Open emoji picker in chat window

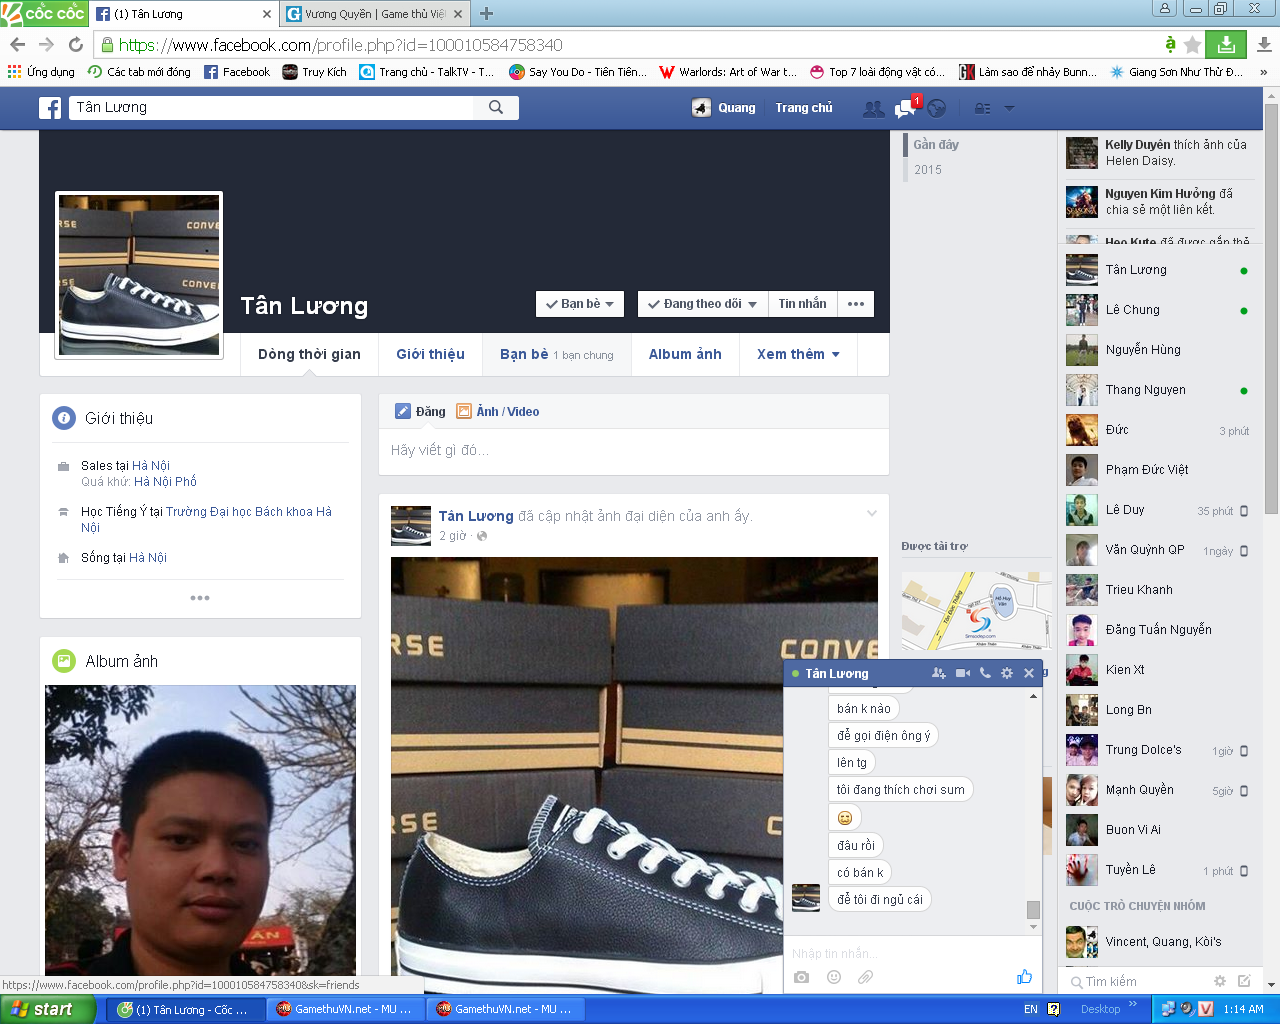[x=834, y=977]
